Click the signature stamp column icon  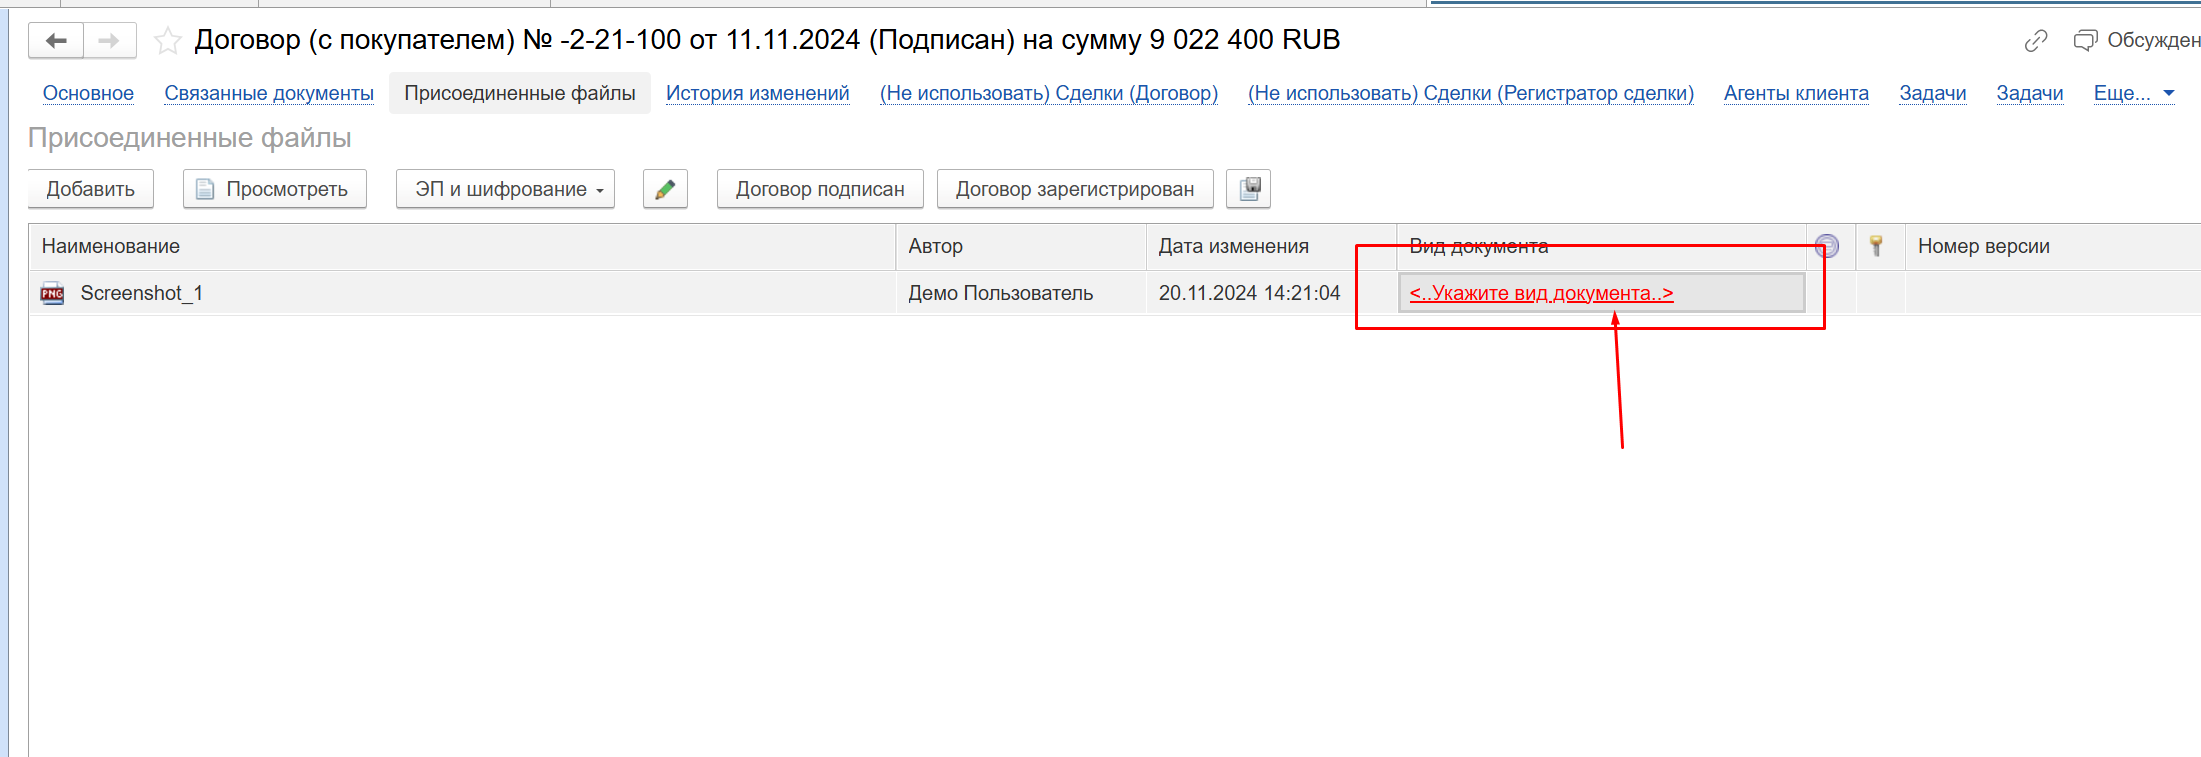(x=1827, y=246)
